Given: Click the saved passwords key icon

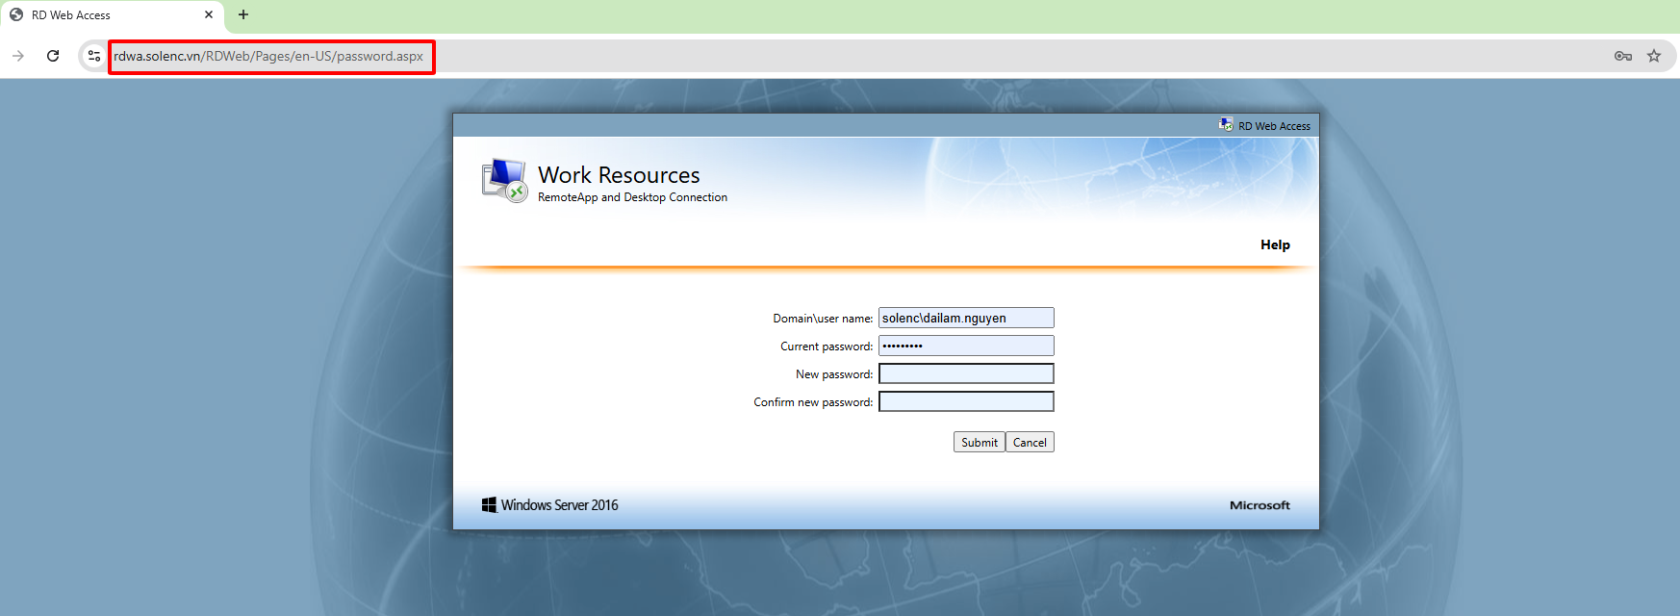Looking at the screenshot, I should point(1622,56).
